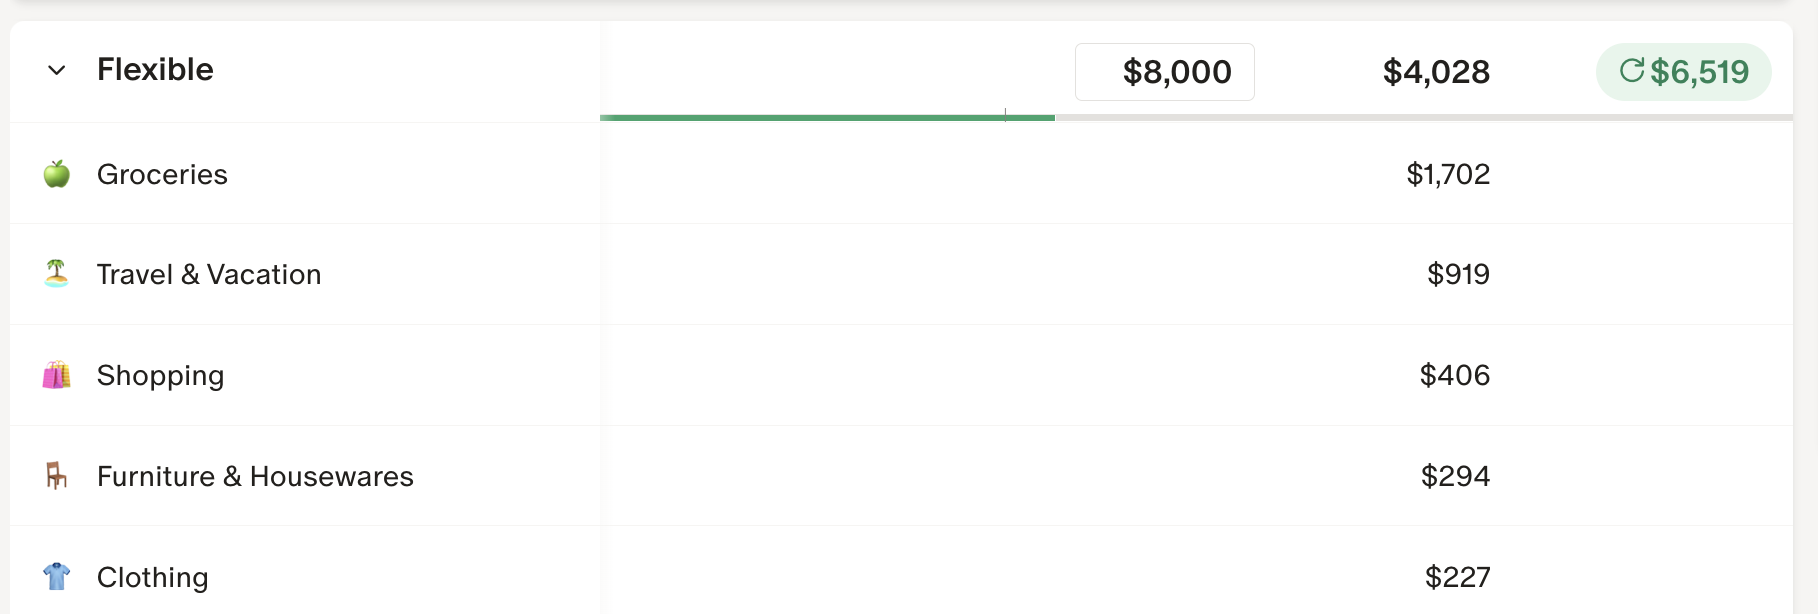Edit the $8,000 Flexible budget field

[x=1165, y=72]
